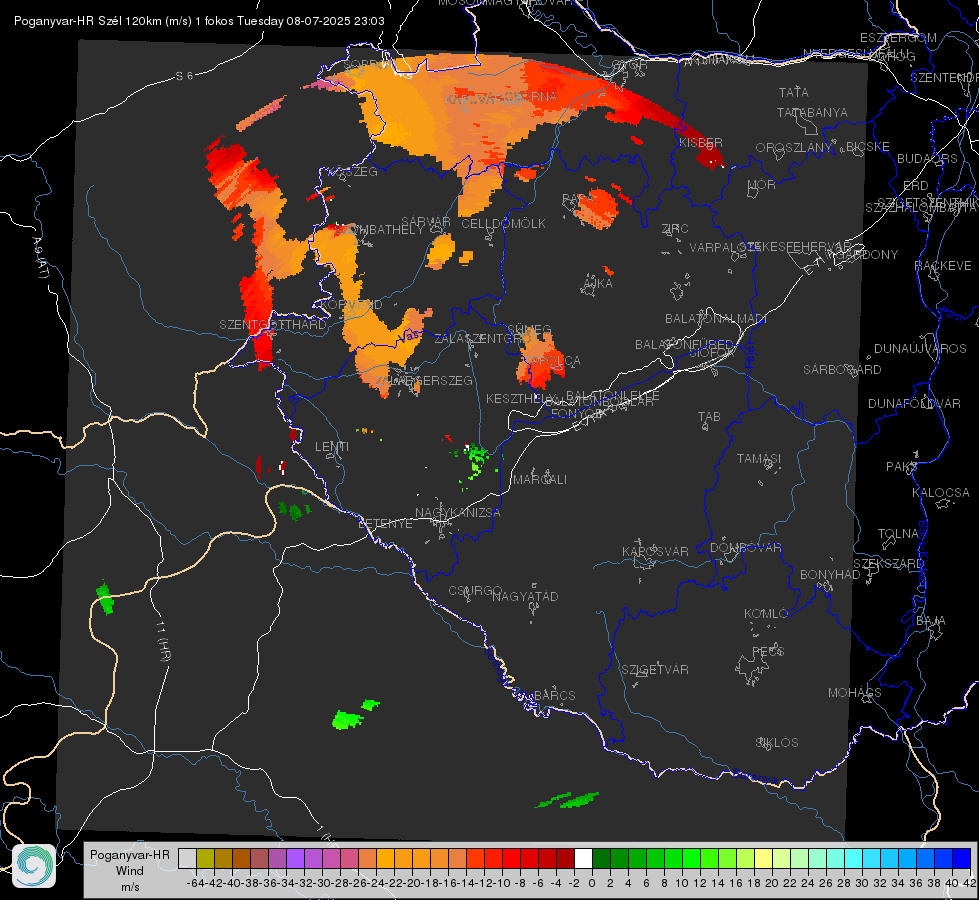Click the 'SZEKSZÁRD' city label
979x900 pixels.
pos(888,564)
